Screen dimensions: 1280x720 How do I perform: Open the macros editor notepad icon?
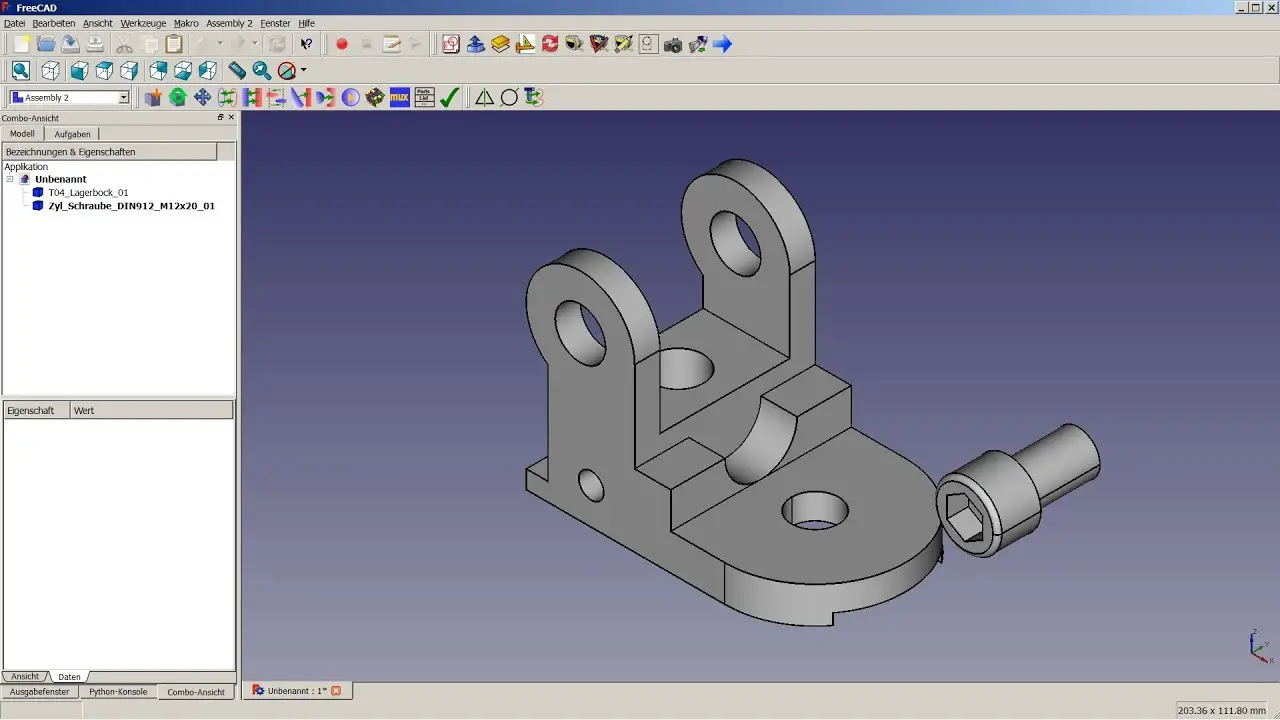[391, 44]
